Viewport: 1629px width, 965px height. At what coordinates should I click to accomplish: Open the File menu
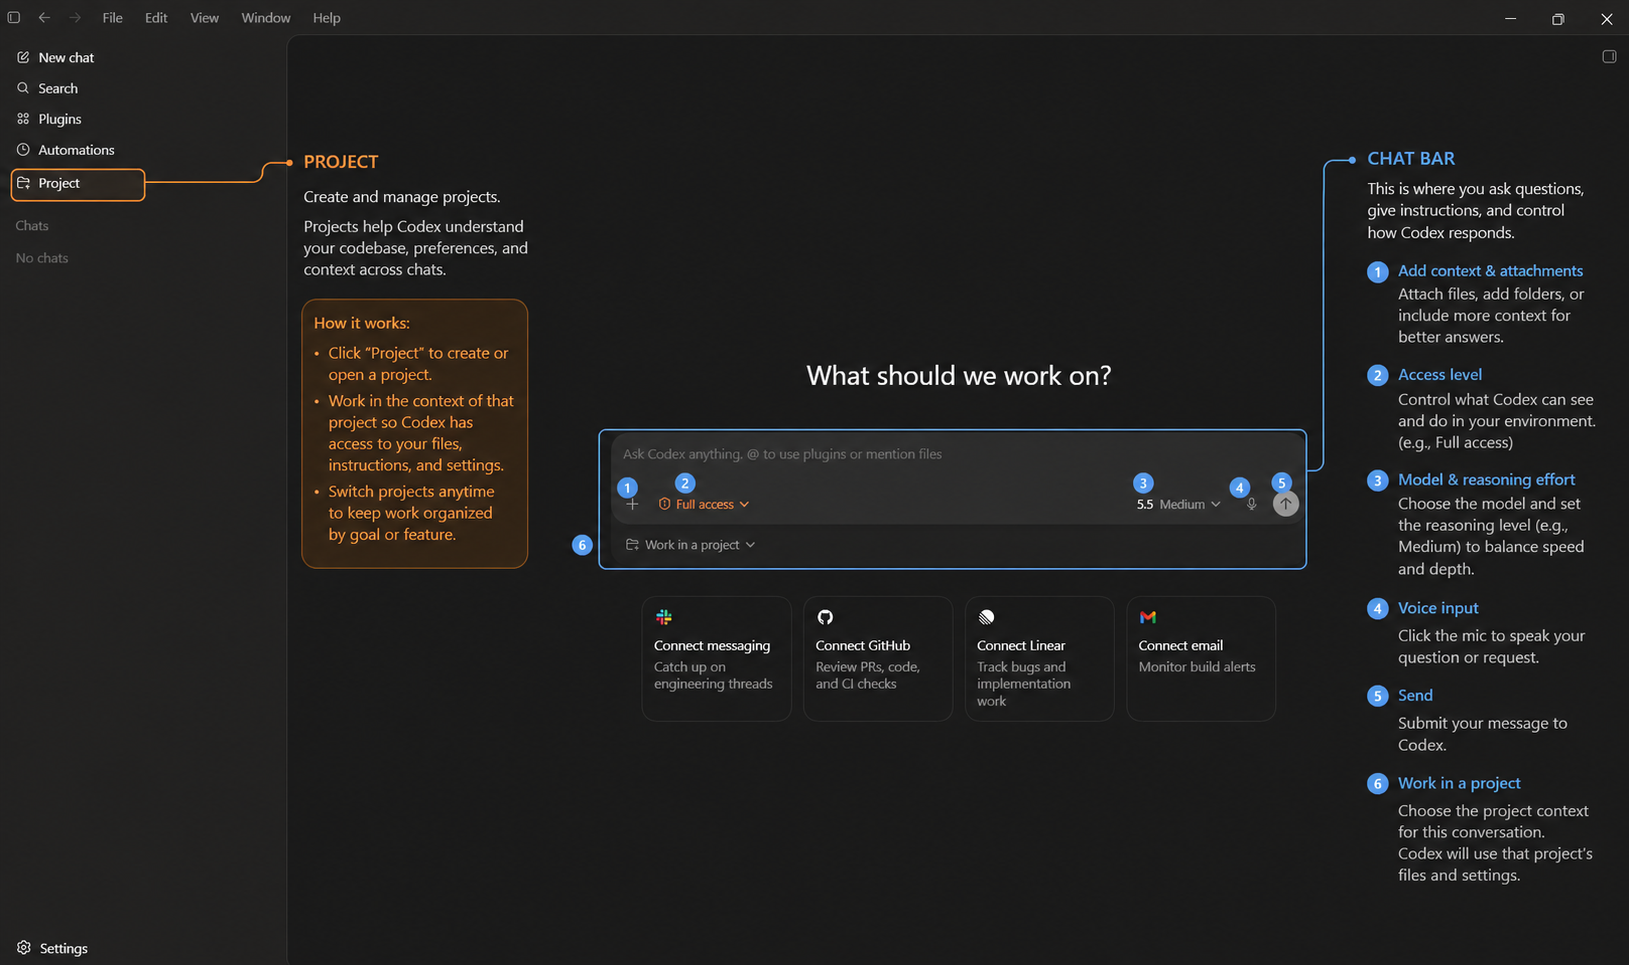(112, 18)
